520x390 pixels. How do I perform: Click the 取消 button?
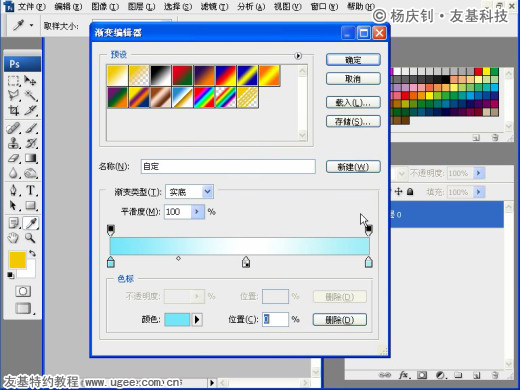point(353,79)
